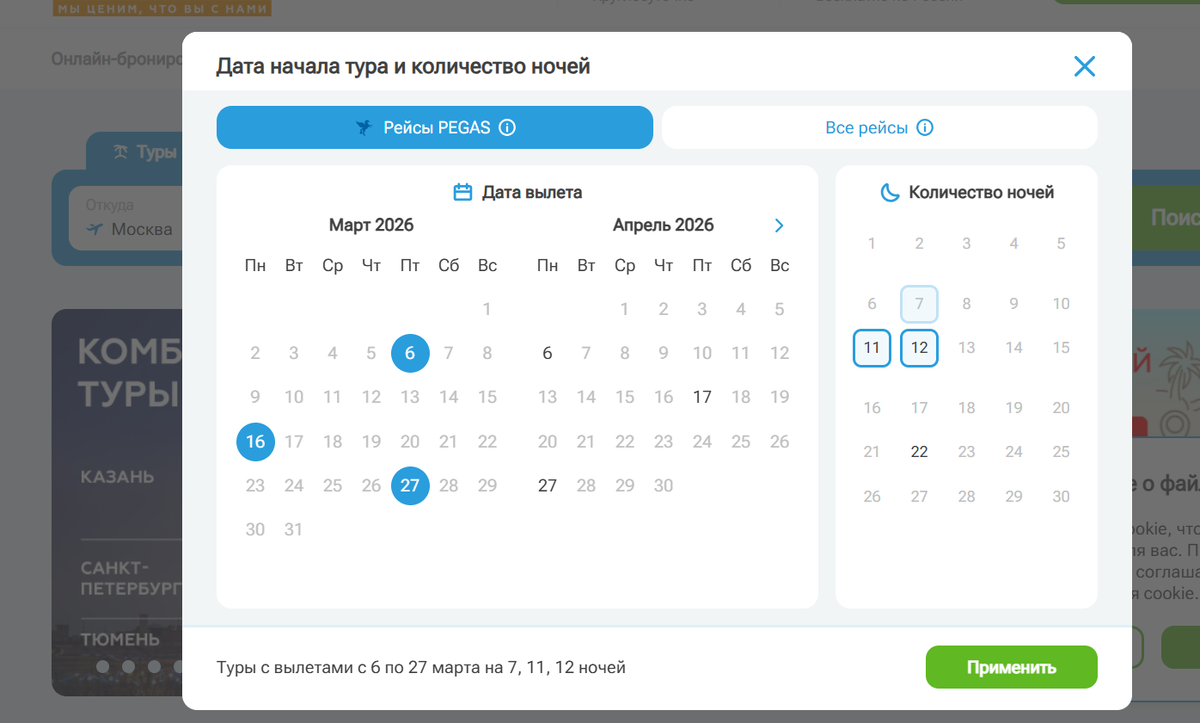
Task: Select April 6 departure date
Action: point(547,353)
